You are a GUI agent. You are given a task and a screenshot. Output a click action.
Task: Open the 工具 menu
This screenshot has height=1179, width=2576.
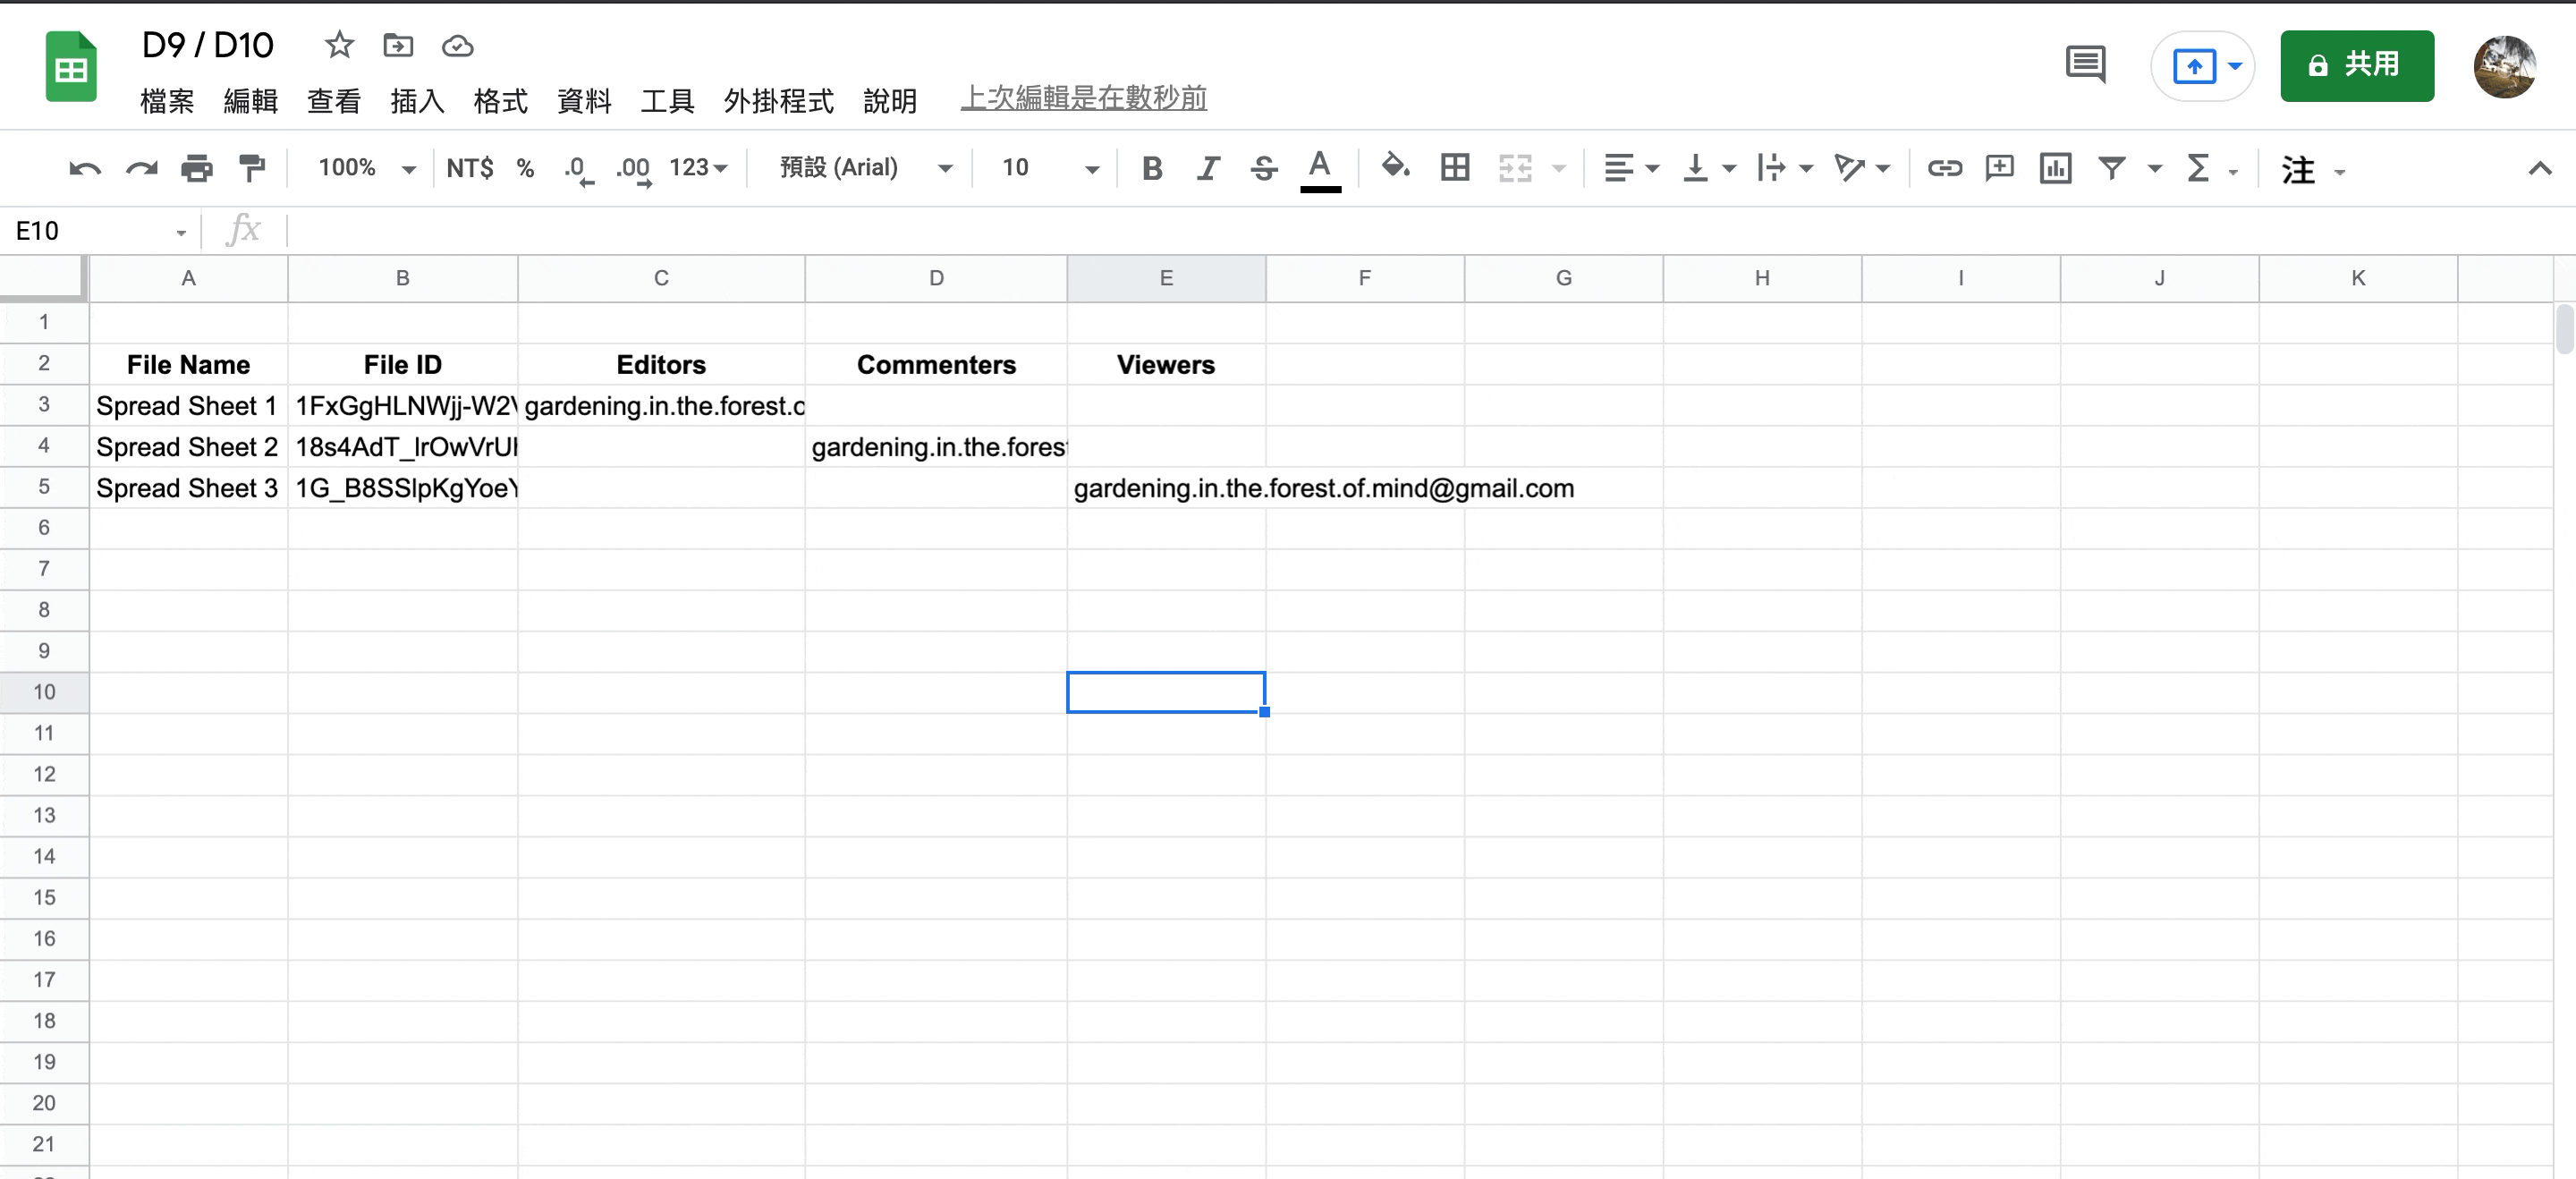pos(667,101)
